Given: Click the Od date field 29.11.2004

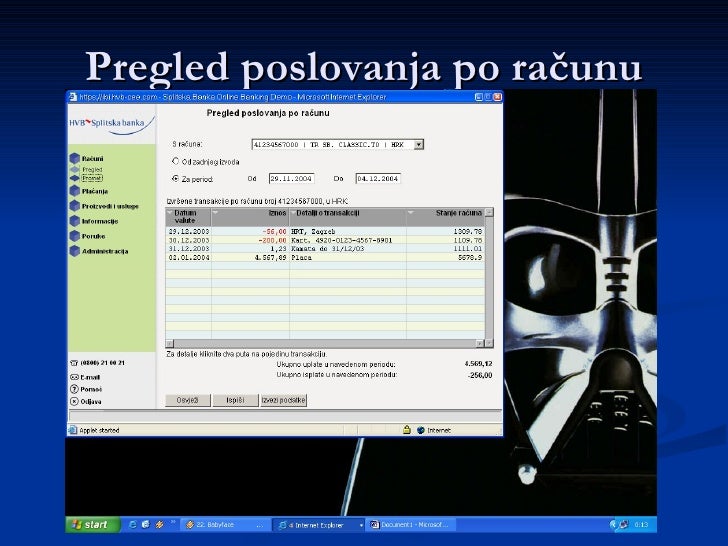Looking at the screenshot, I should (292, 178).
